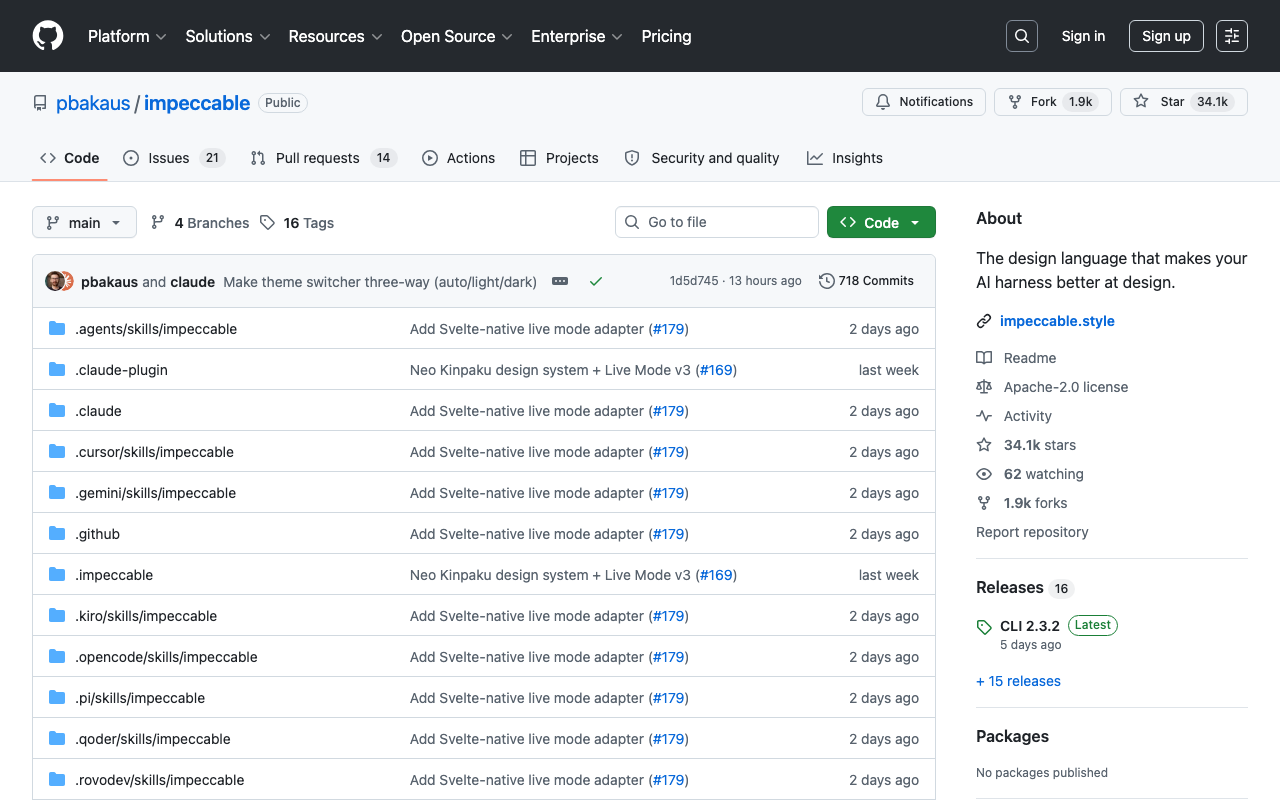Click the .agents/skills/impeccable folder icon
The width and height of the screenshot is (1280, 800).
click(57, 329)
